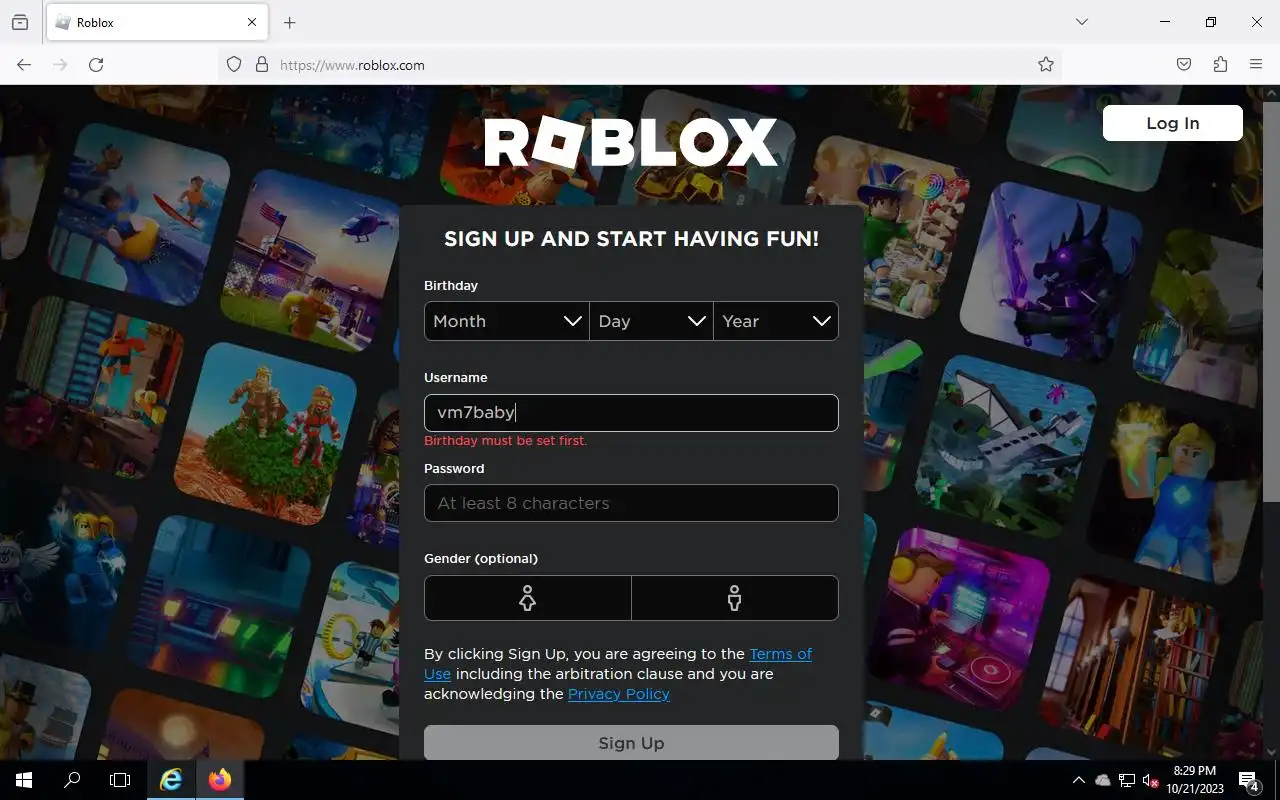Go forward one page
Image resolution: width=1280 pixels, height=800 pixels.
pos(60,64)
